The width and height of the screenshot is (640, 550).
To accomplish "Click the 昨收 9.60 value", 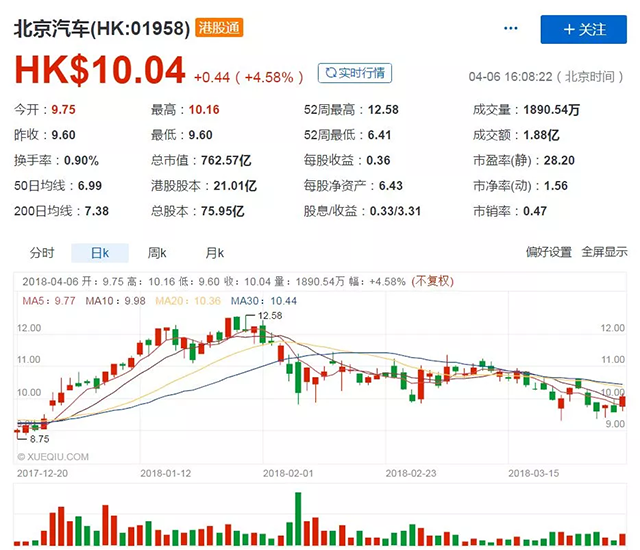I will point(63,135).
